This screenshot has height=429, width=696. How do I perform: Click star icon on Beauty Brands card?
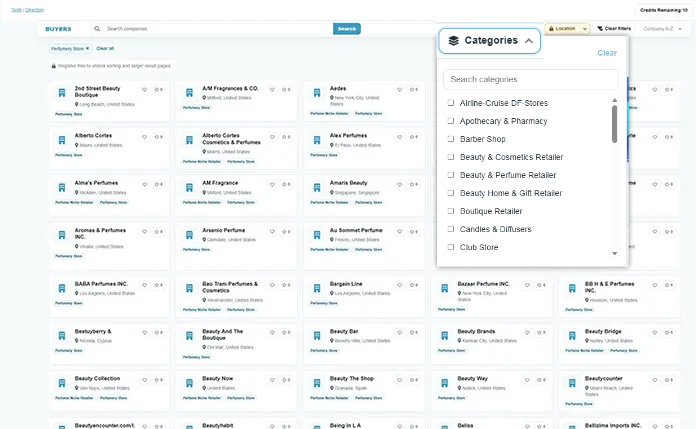[x=542, y=332]
